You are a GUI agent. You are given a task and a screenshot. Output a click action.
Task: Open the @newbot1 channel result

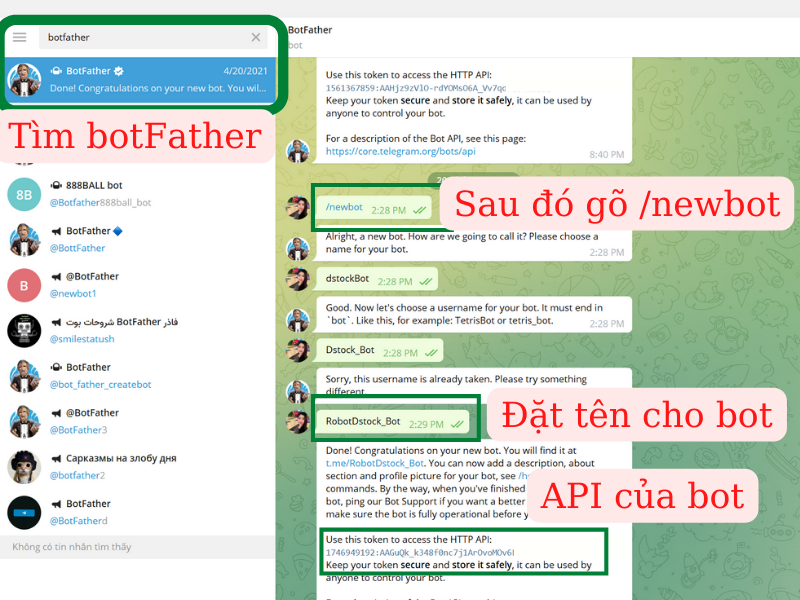tap(138, 285)
